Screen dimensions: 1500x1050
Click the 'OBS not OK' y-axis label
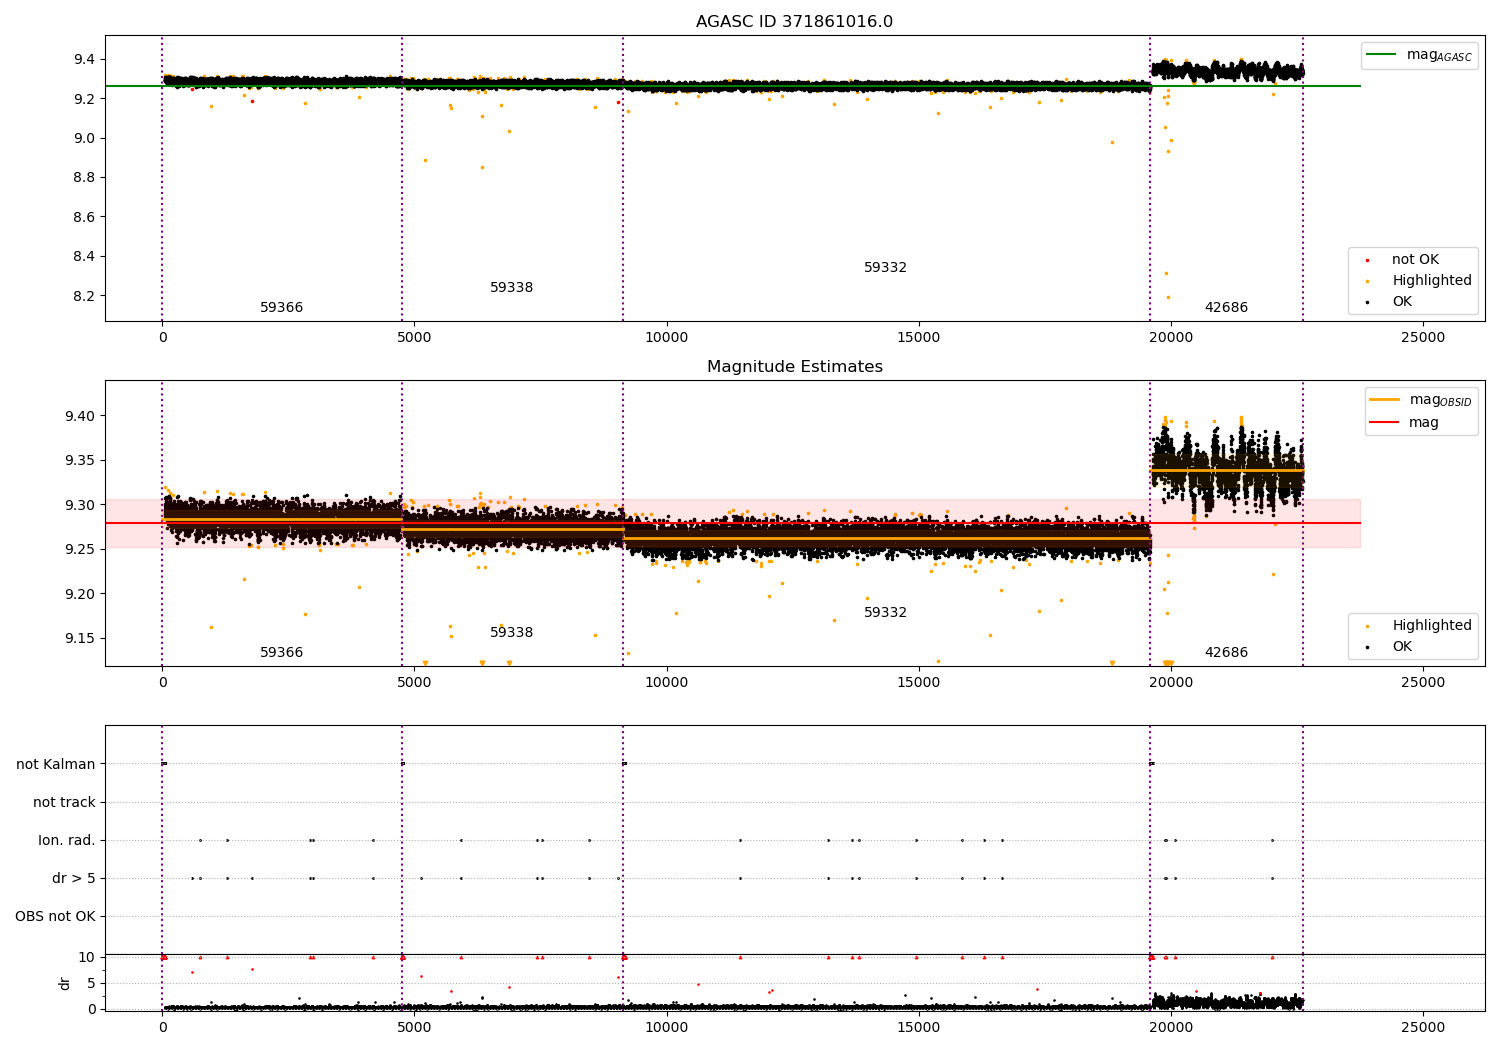click(55, 917)
